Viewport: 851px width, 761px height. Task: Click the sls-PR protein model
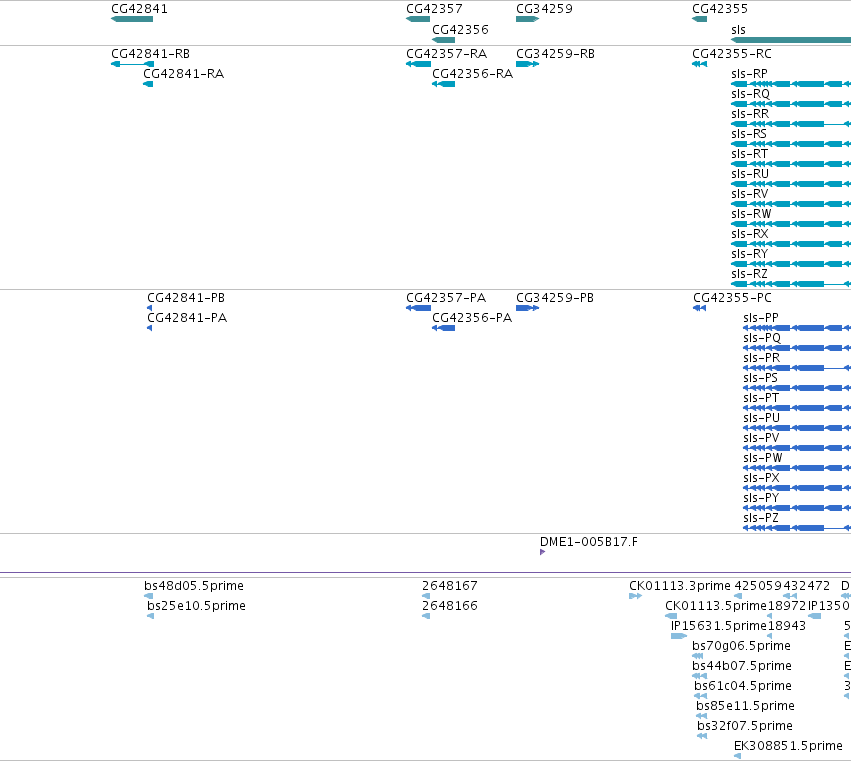797,369
